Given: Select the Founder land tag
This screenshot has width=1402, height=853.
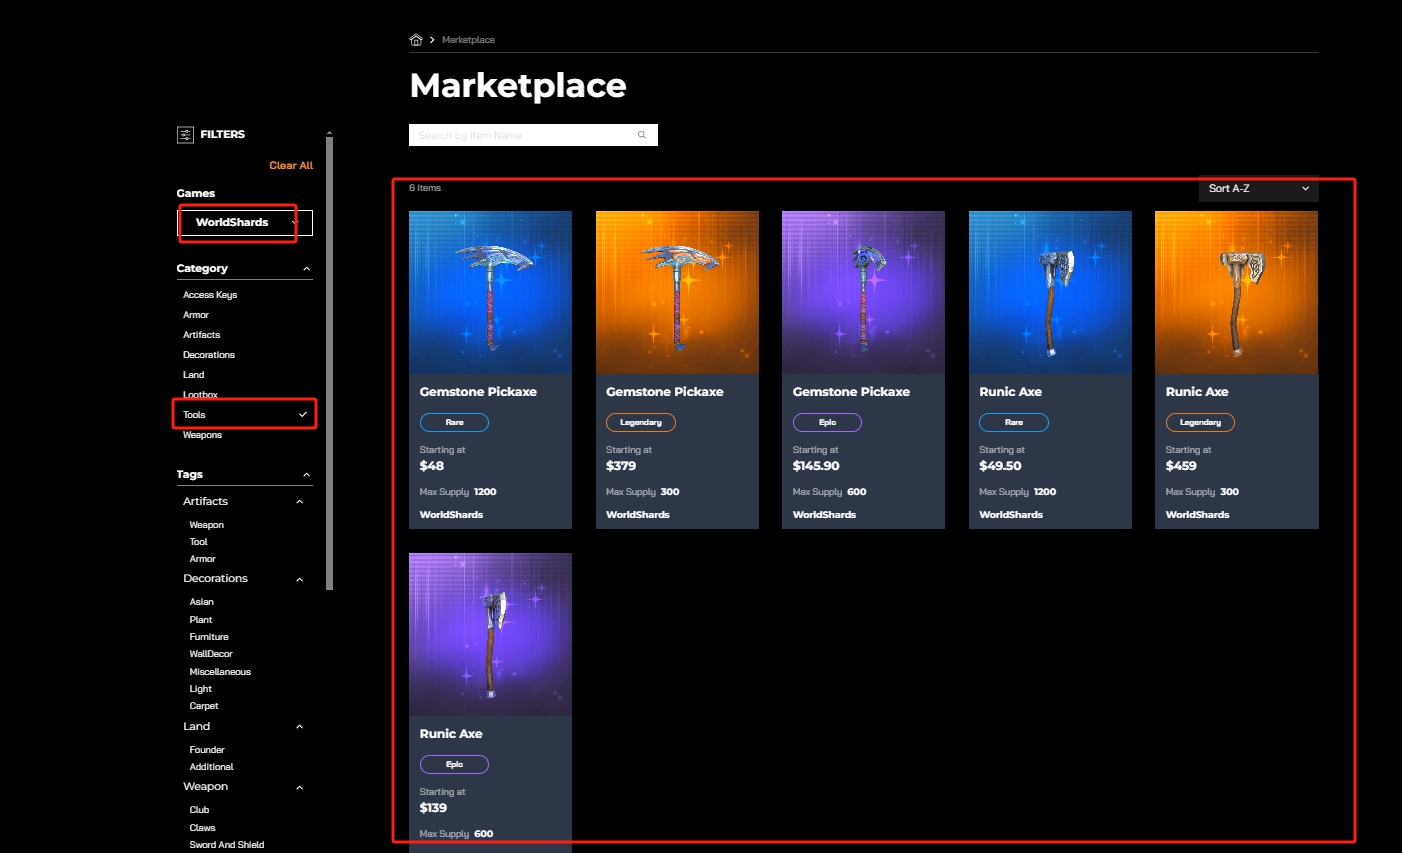Looking at the screenshot, I should tap(207, 750).
